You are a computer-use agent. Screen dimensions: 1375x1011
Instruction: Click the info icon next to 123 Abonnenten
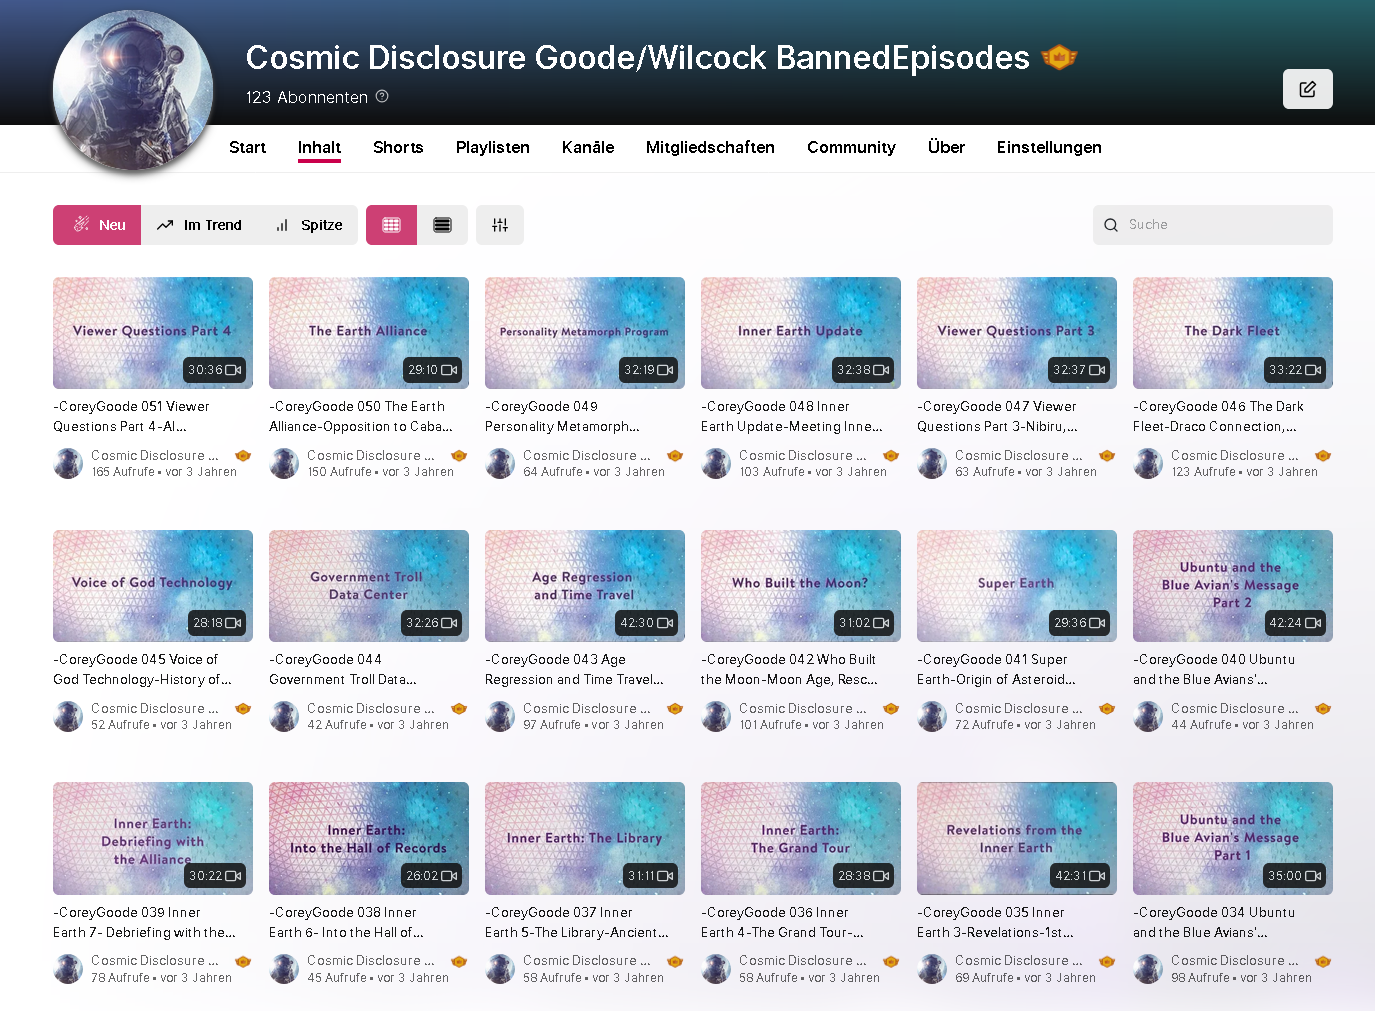pyautogui.click(x=382, y=96)
